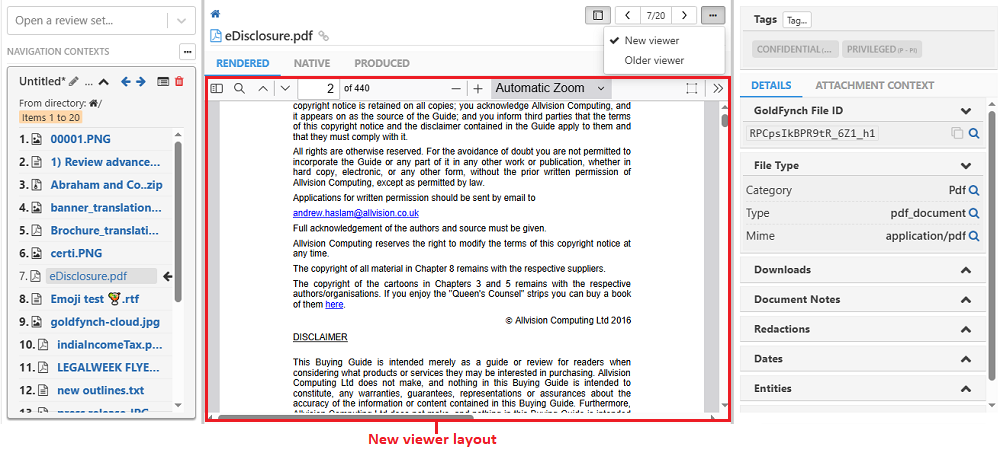Open certi.PNG in the file list
Screen dimensions: 1000x451
77,253
